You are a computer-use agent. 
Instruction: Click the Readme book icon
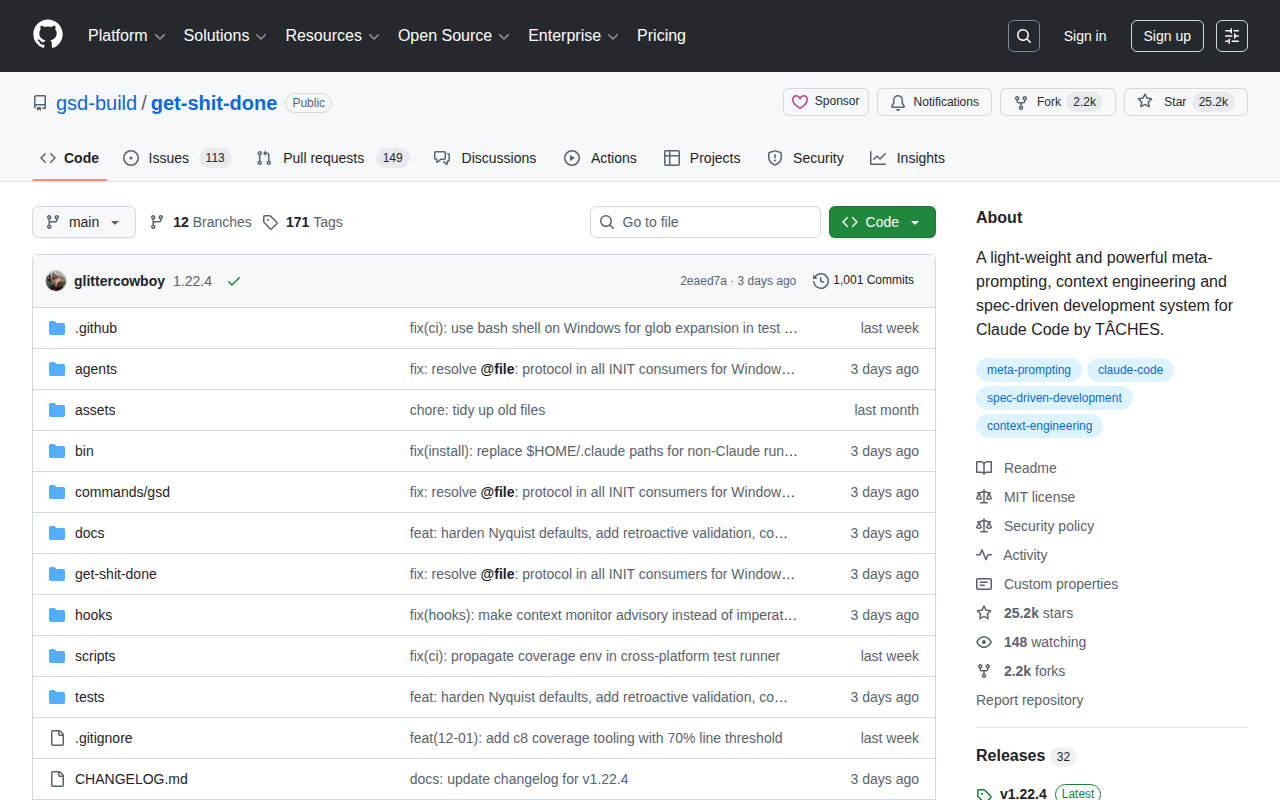click(x=984, y=467)
